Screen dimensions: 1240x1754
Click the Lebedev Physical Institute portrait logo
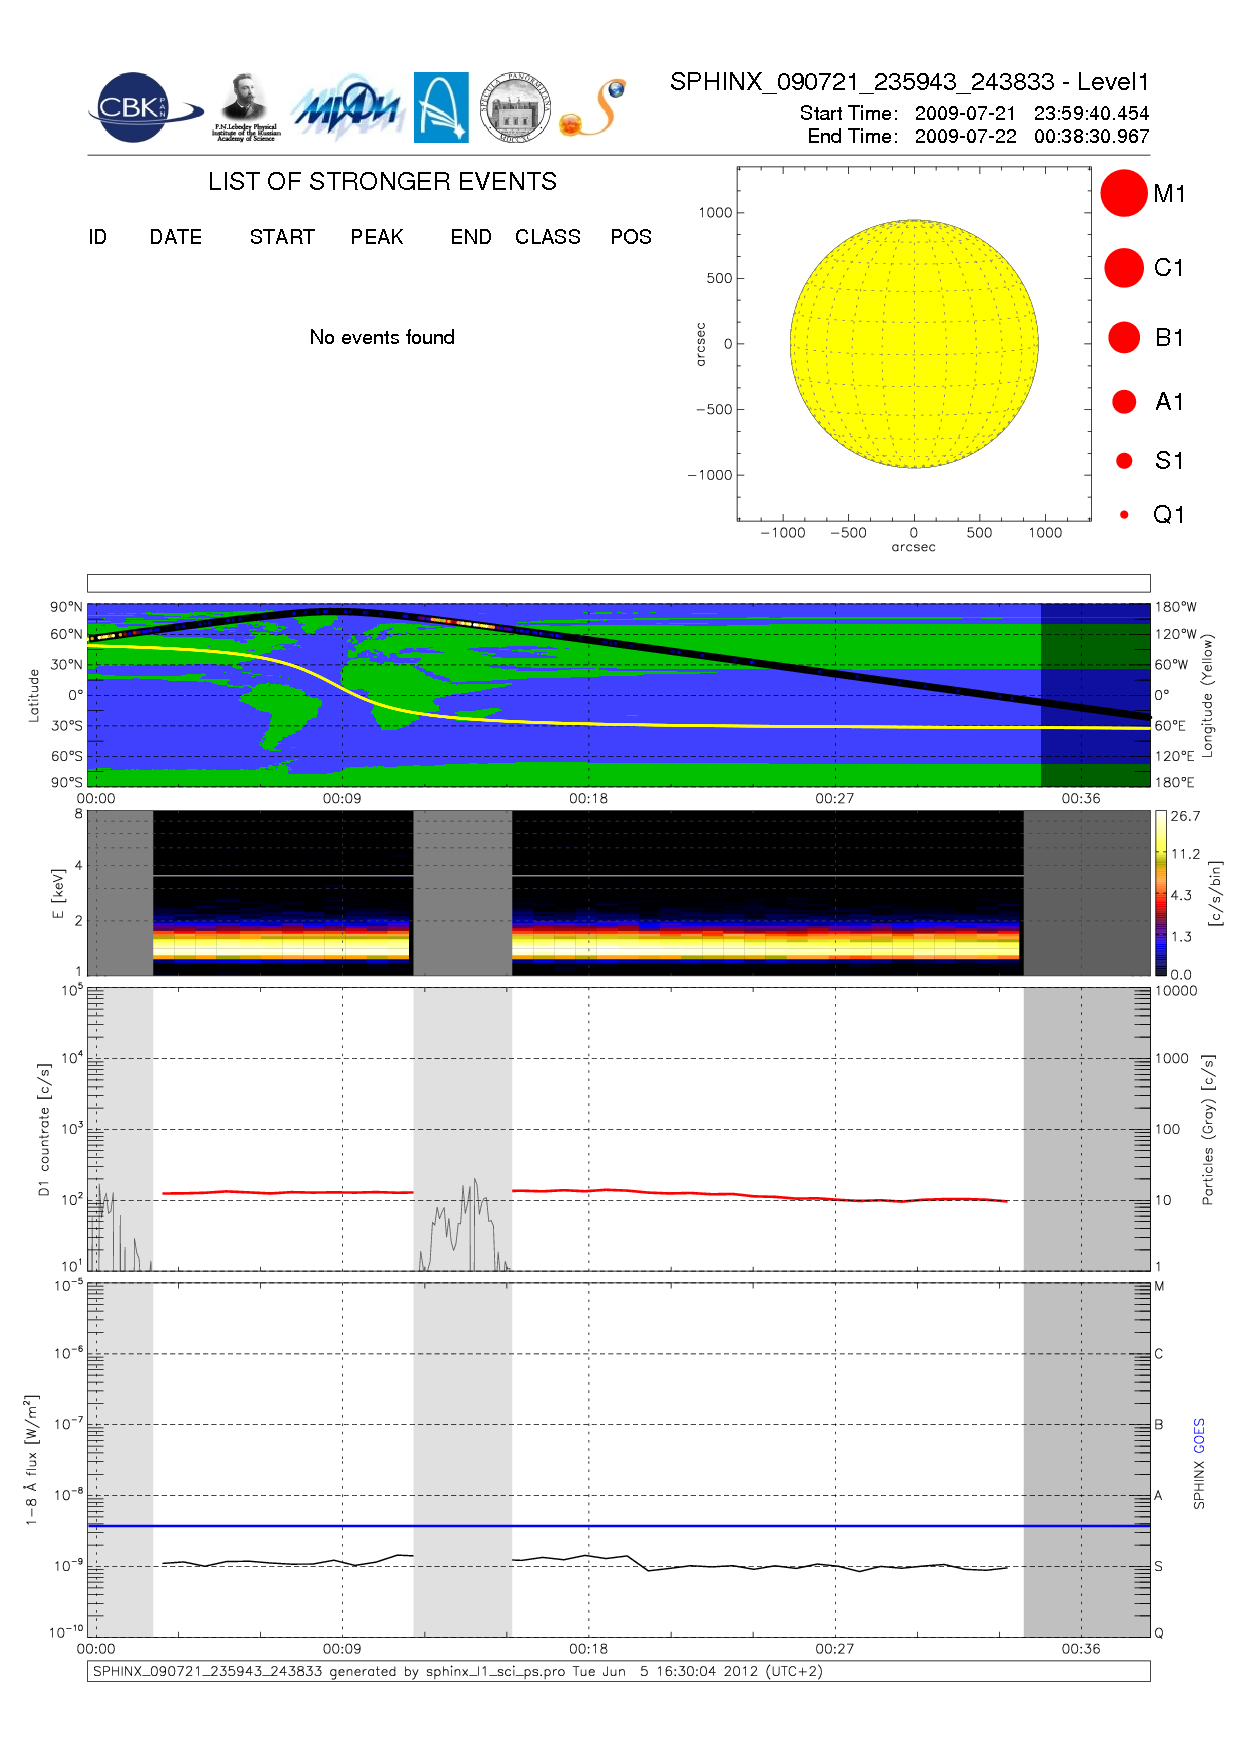tap(245, 107)
